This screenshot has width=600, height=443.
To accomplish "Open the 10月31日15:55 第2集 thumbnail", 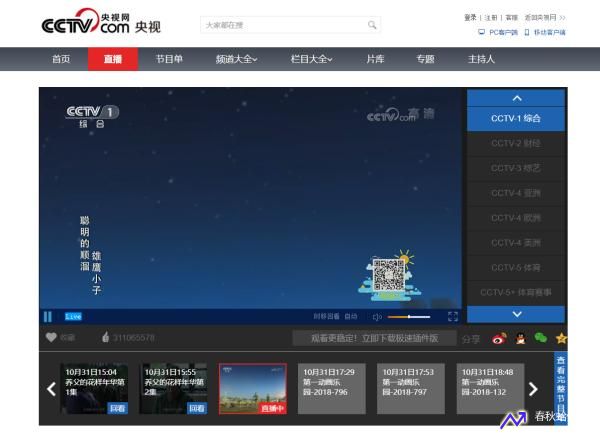I will tap(173, 389).
